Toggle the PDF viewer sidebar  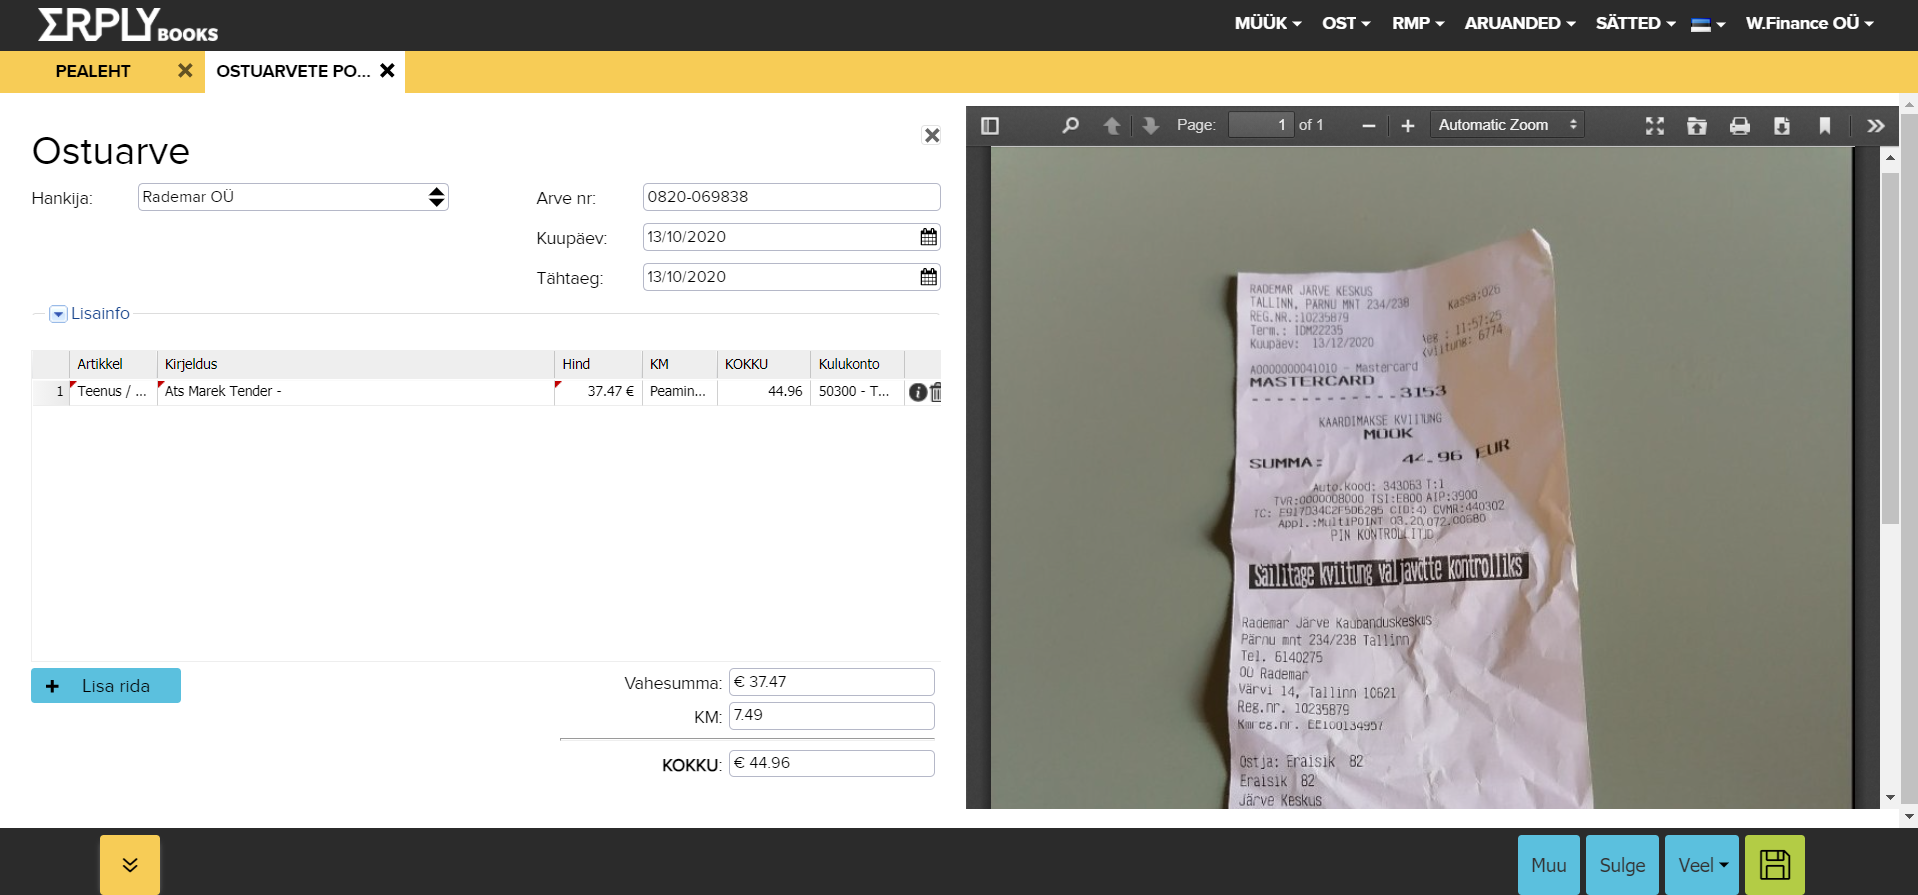click(990, 126)
